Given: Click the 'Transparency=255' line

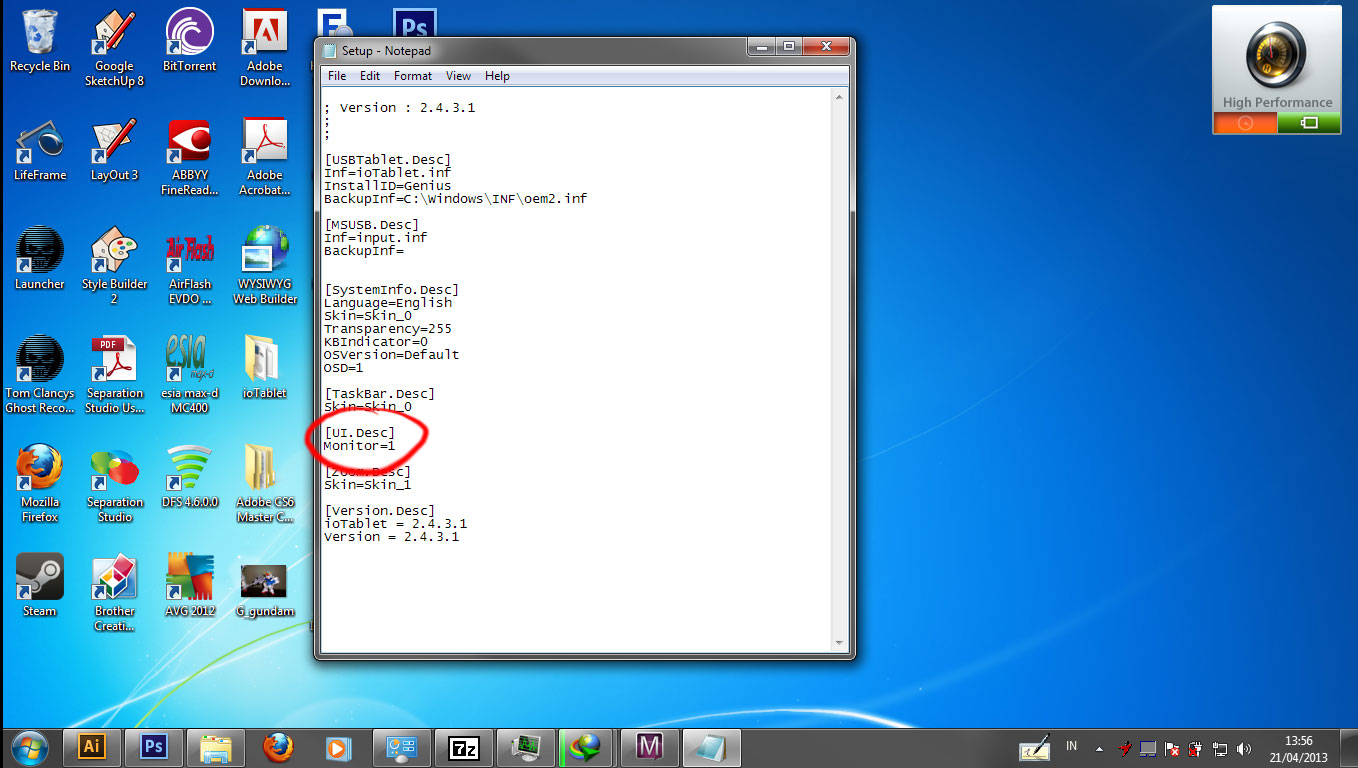Looking at the screenshot, I should coord(388,328).
